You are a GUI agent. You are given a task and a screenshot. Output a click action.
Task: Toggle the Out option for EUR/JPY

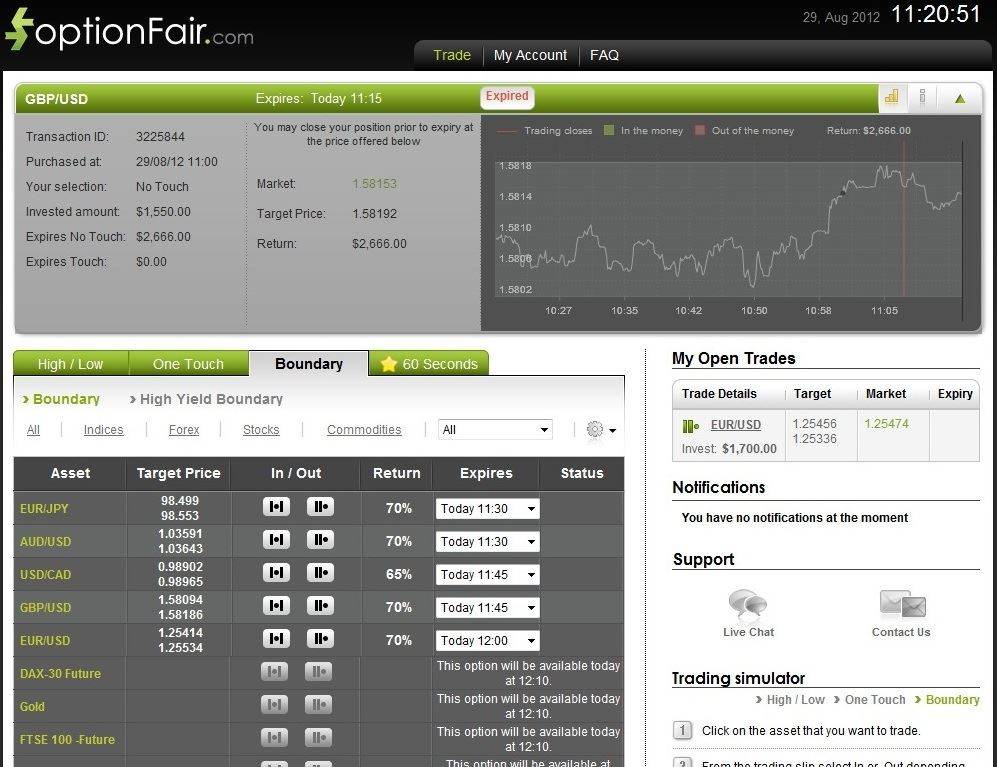tap(320, 507)
